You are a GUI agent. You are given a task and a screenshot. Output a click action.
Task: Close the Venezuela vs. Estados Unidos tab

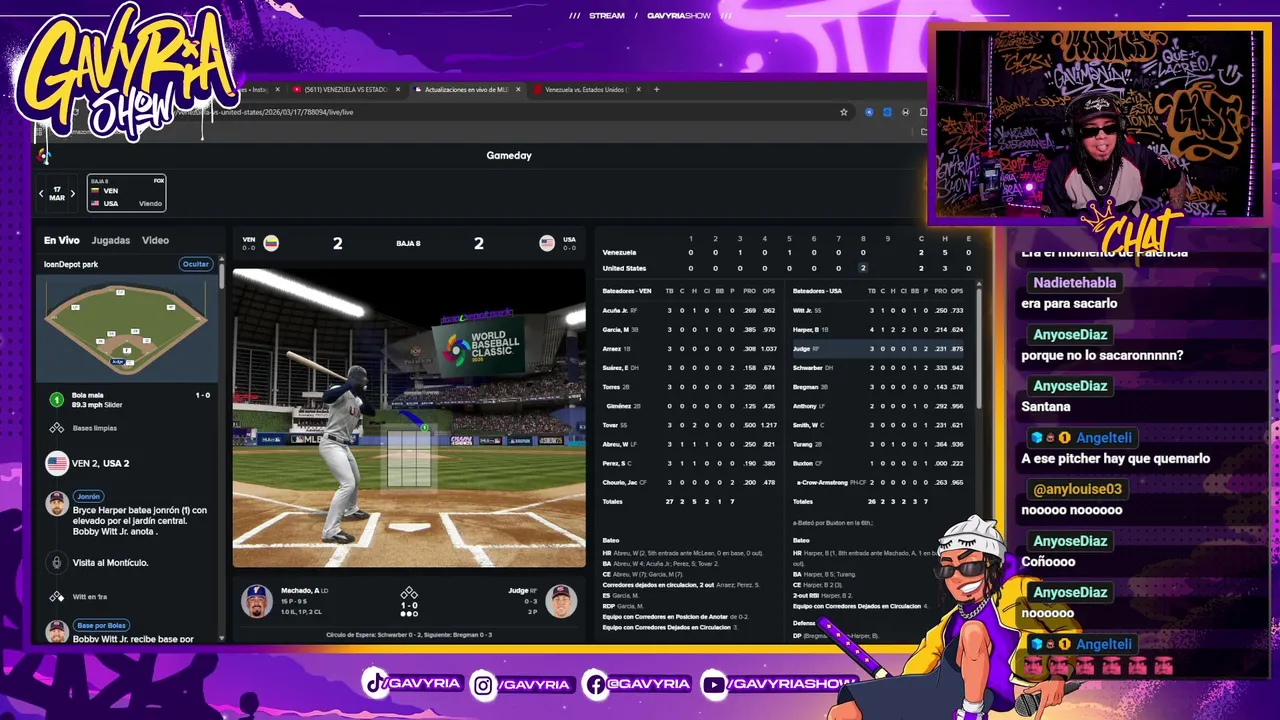[637, 89]
